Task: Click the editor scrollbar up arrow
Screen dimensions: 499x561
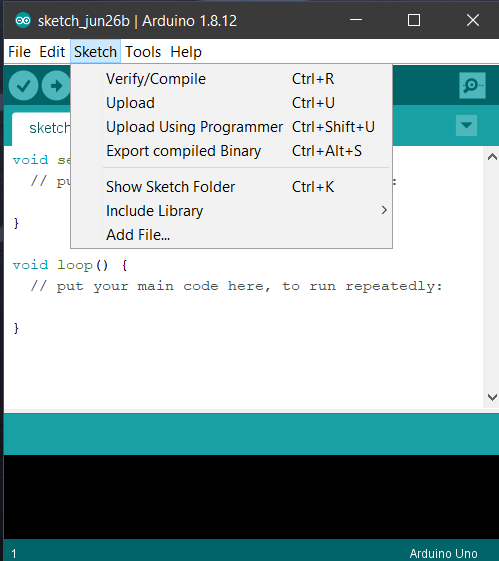Action: pos(492,157)
